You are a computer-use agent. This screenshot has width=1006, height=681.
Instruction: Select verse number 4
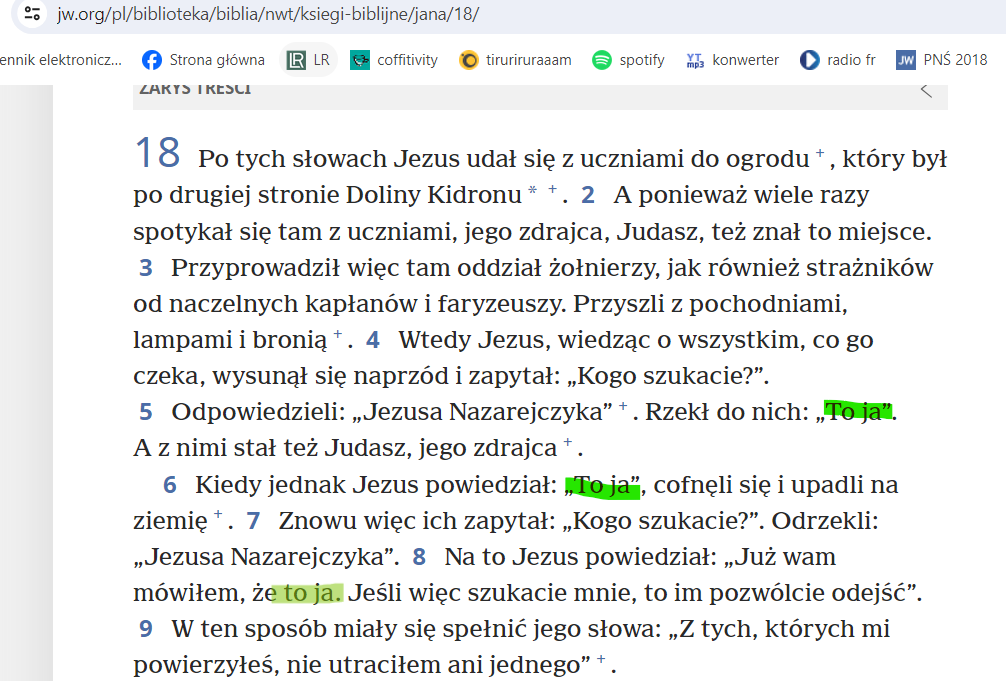(x=373, y=340)
